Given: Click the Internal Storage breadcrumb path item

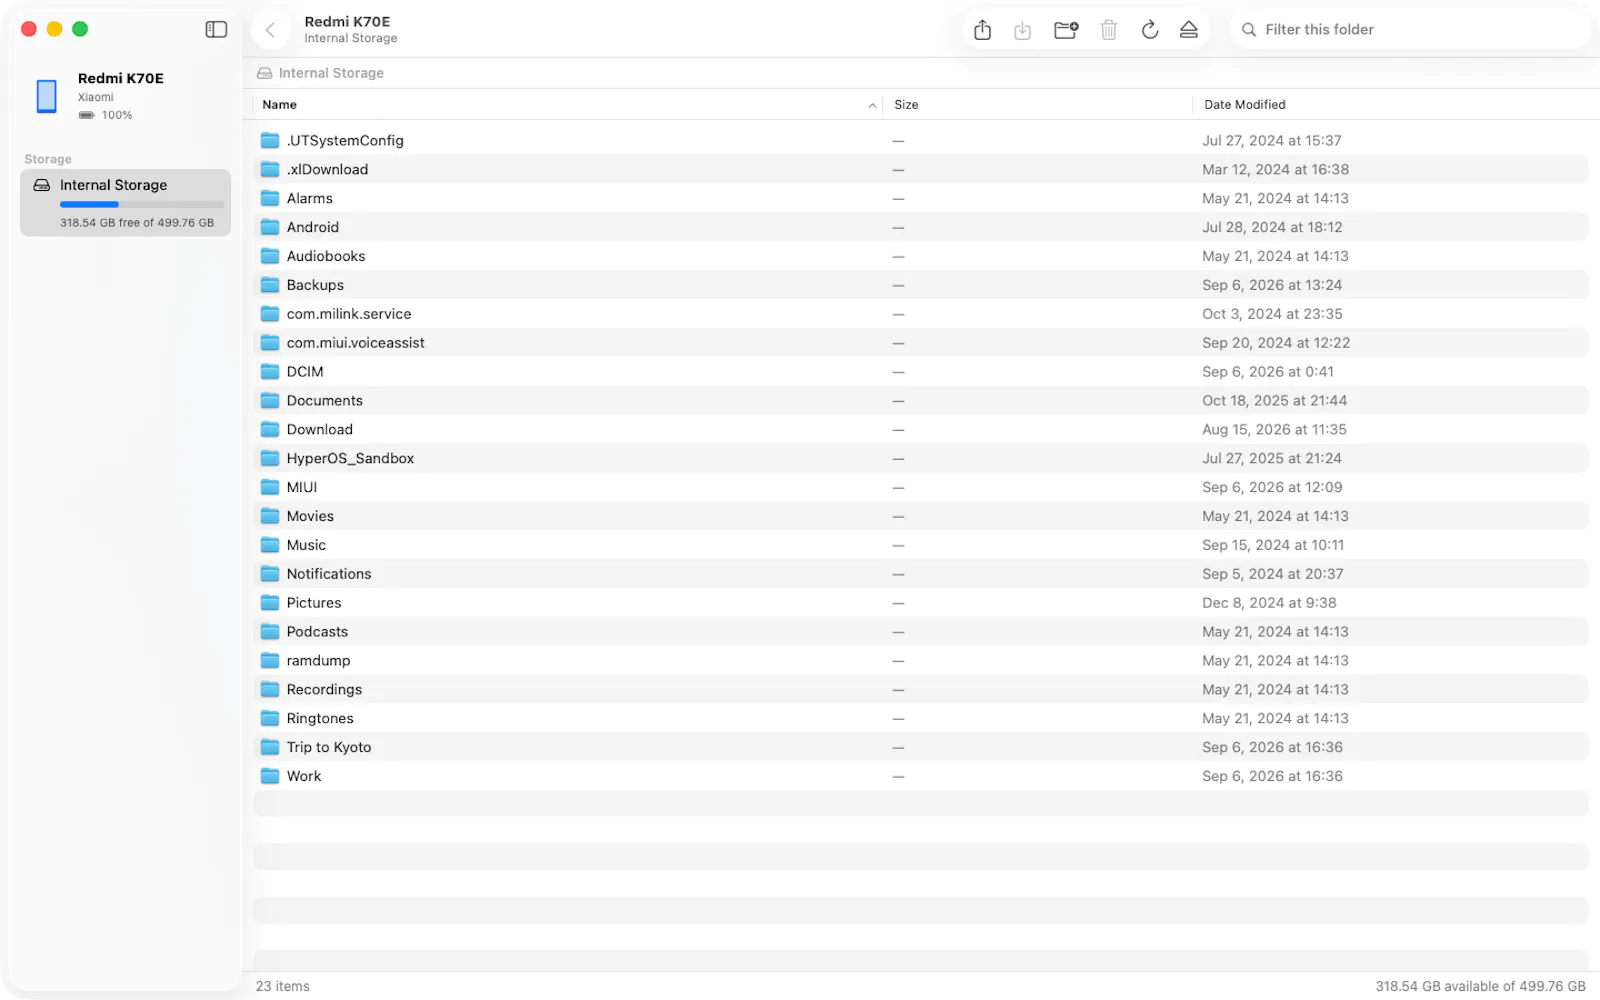Looking at the screenshot, I should (331, 73).
